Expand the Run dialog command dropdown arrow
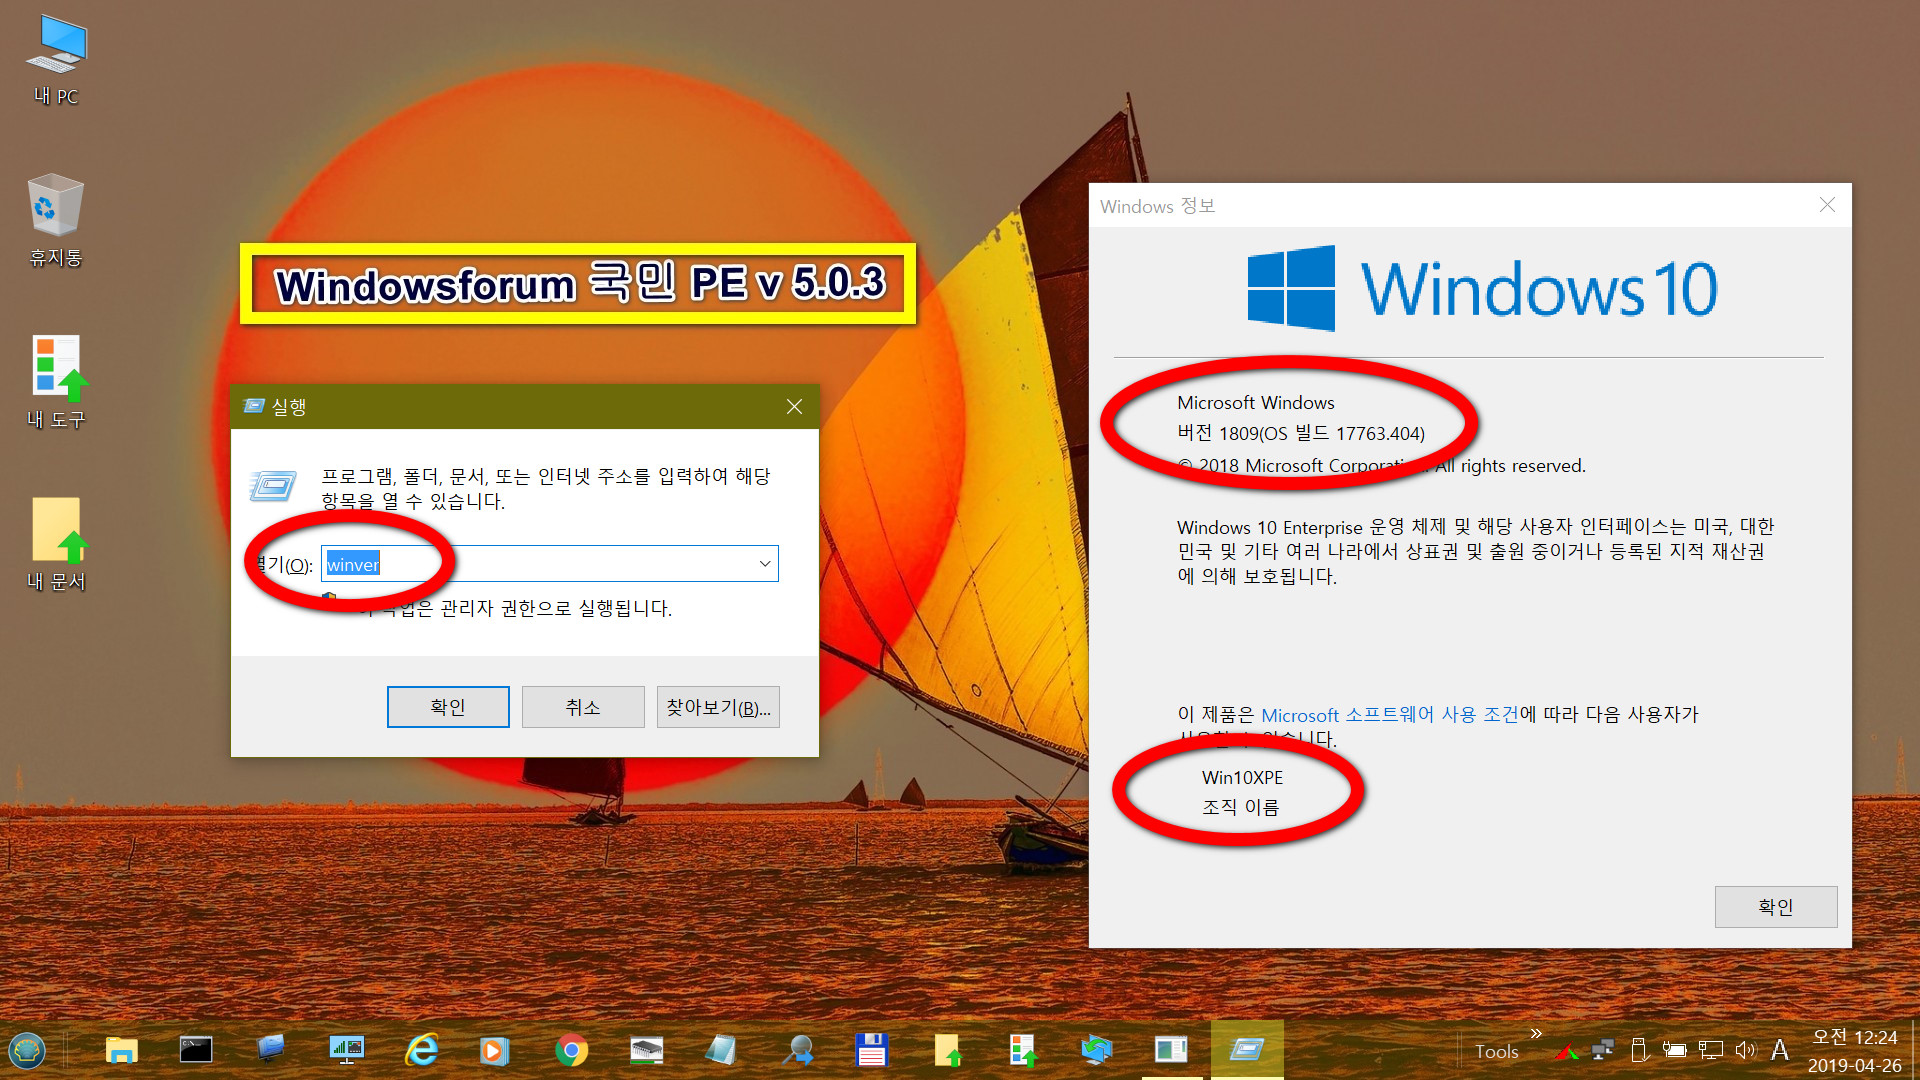 click(765, 564)
